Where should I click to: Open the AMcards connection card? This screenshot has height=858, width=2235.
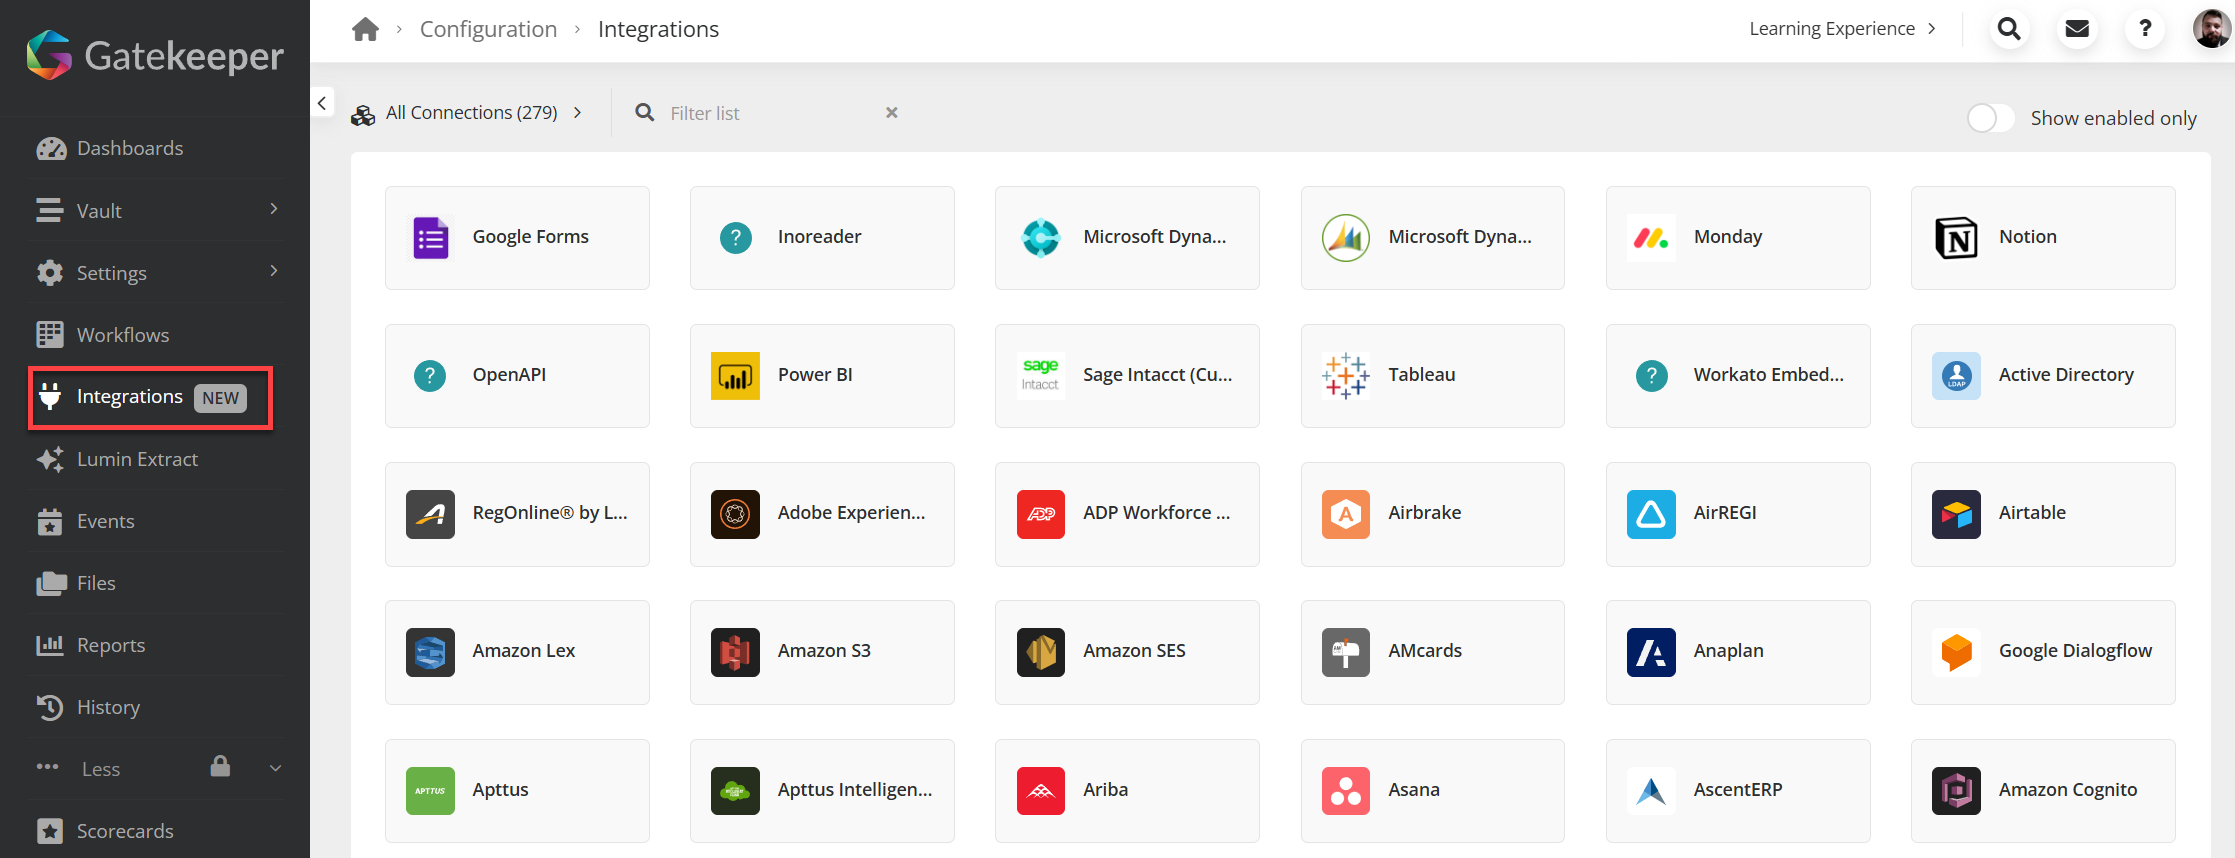coord(1432,652)
